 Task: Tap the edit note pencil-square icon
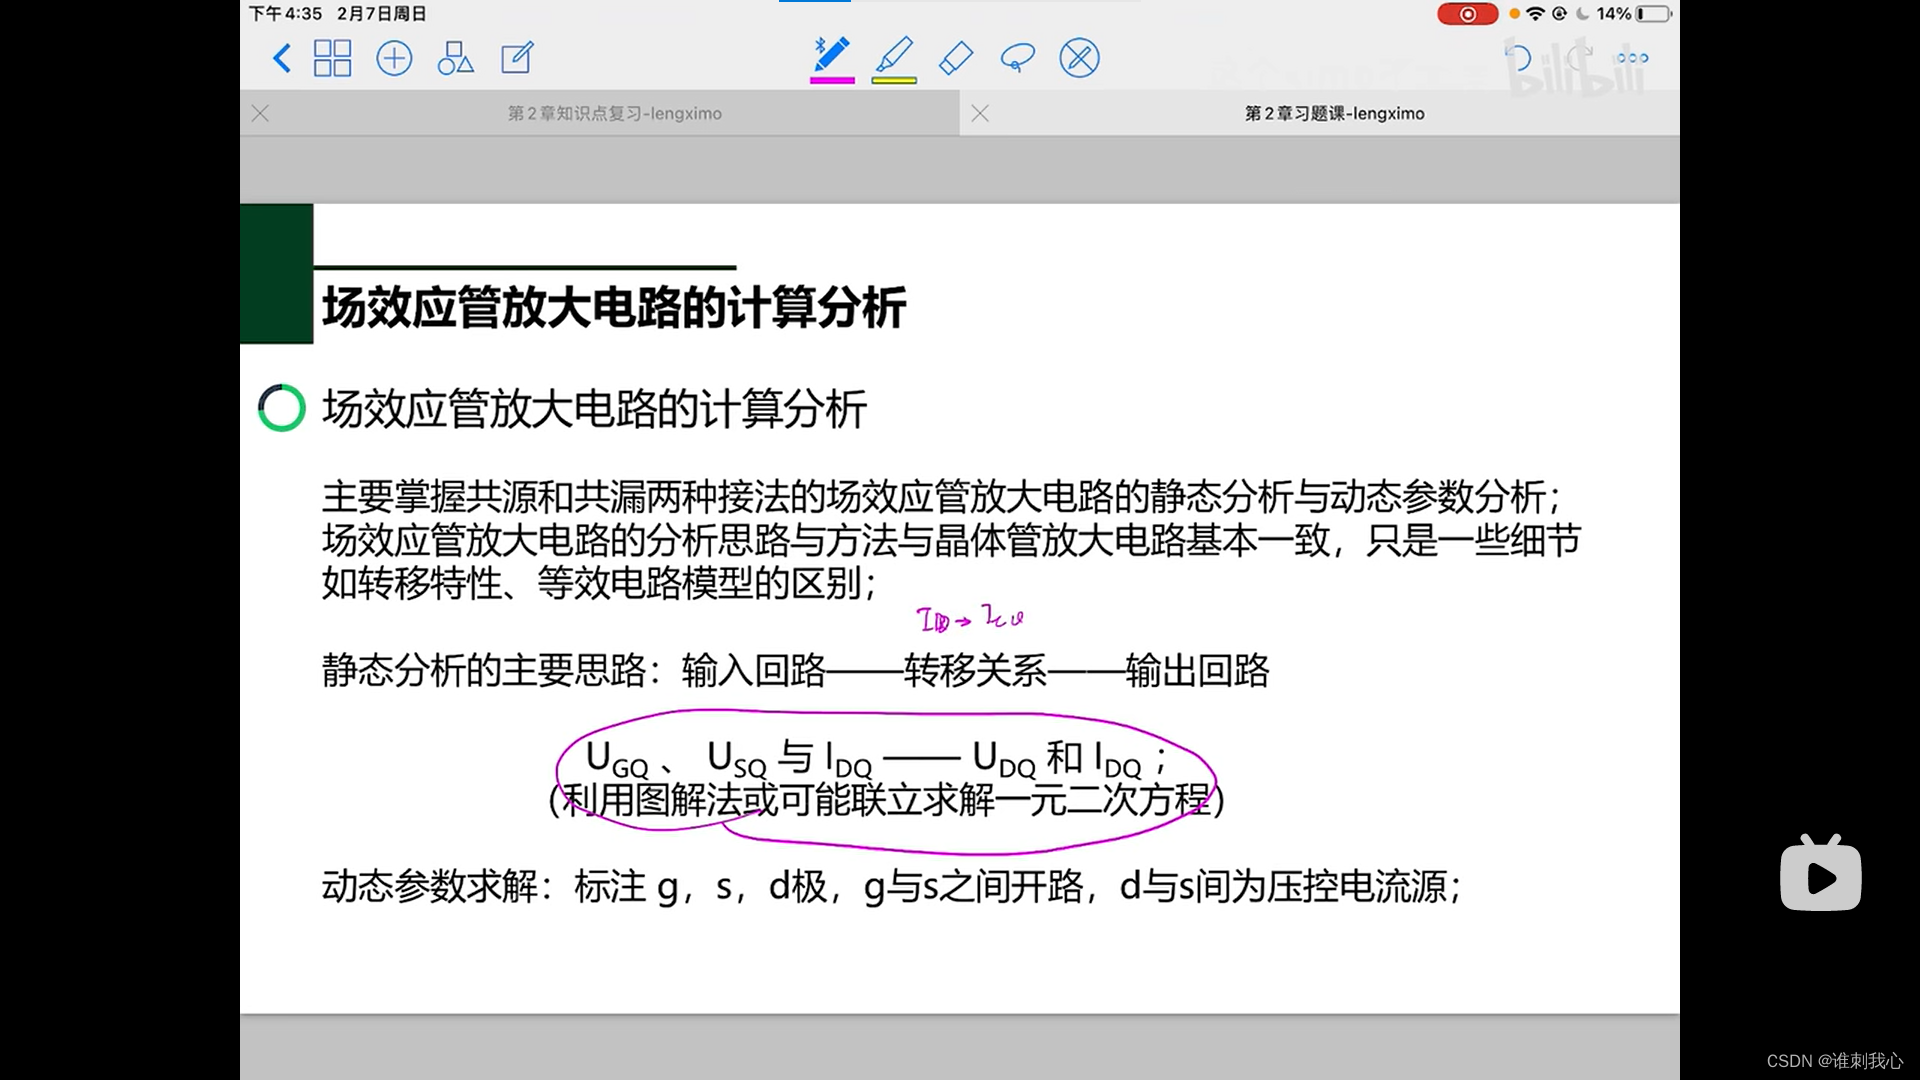pos(517,58)
